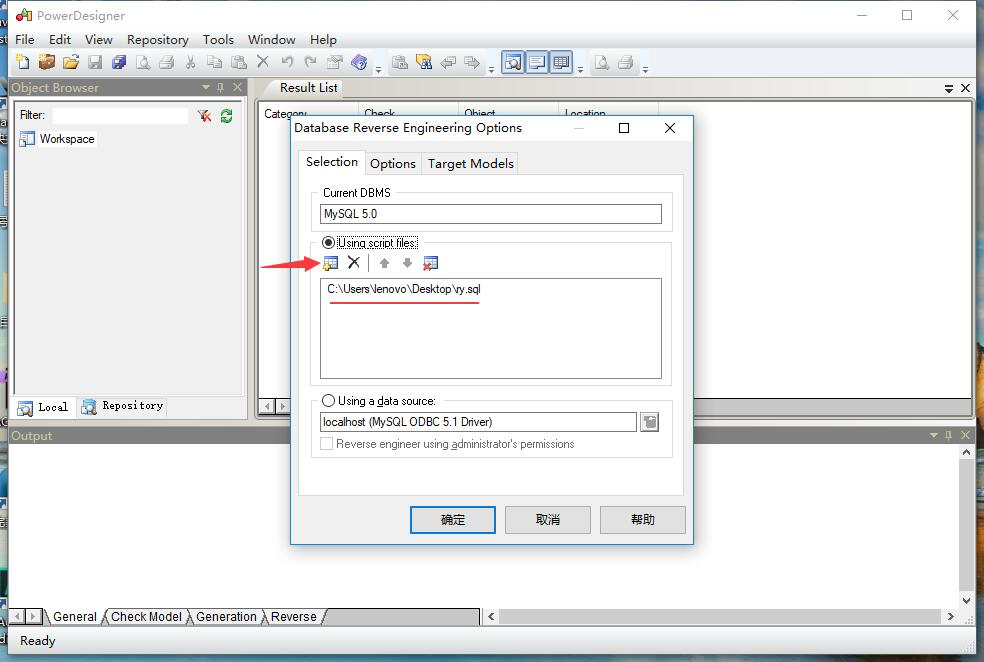Click the Filter input field in Object Browser

click(120, 115)
